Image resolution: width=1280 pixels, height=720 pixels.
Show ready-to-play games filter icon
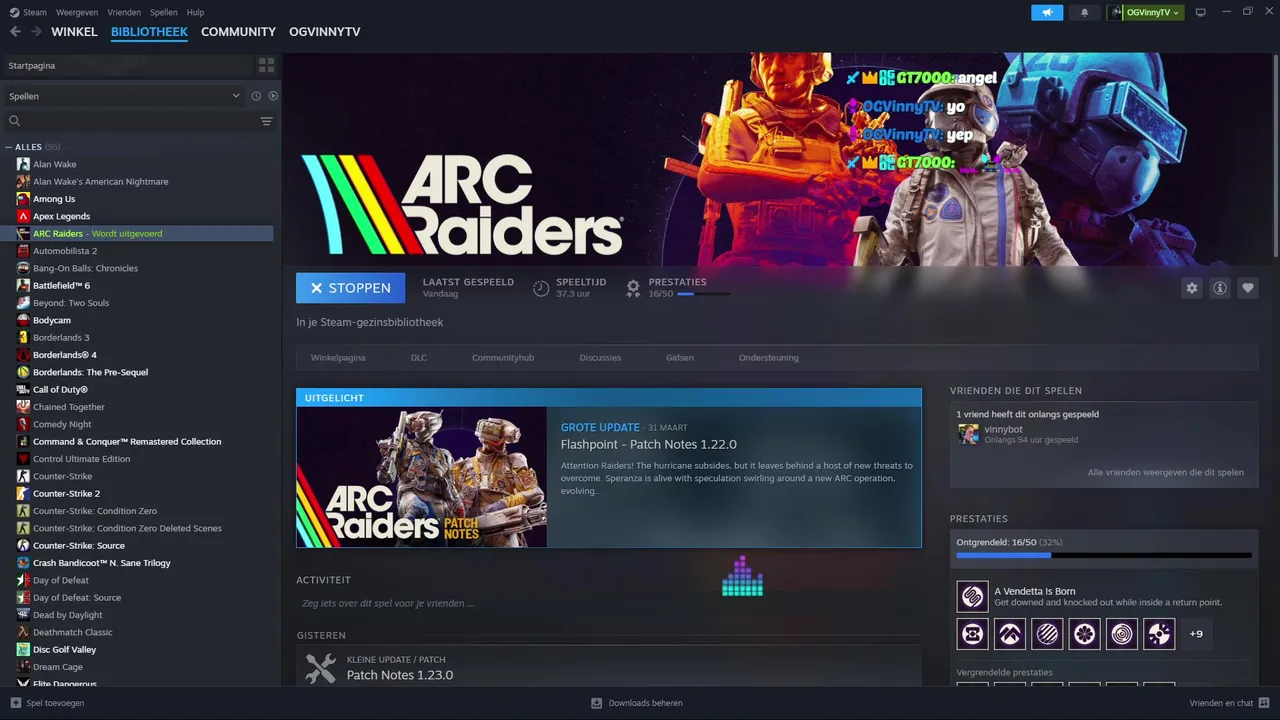(x=273, y=96)
